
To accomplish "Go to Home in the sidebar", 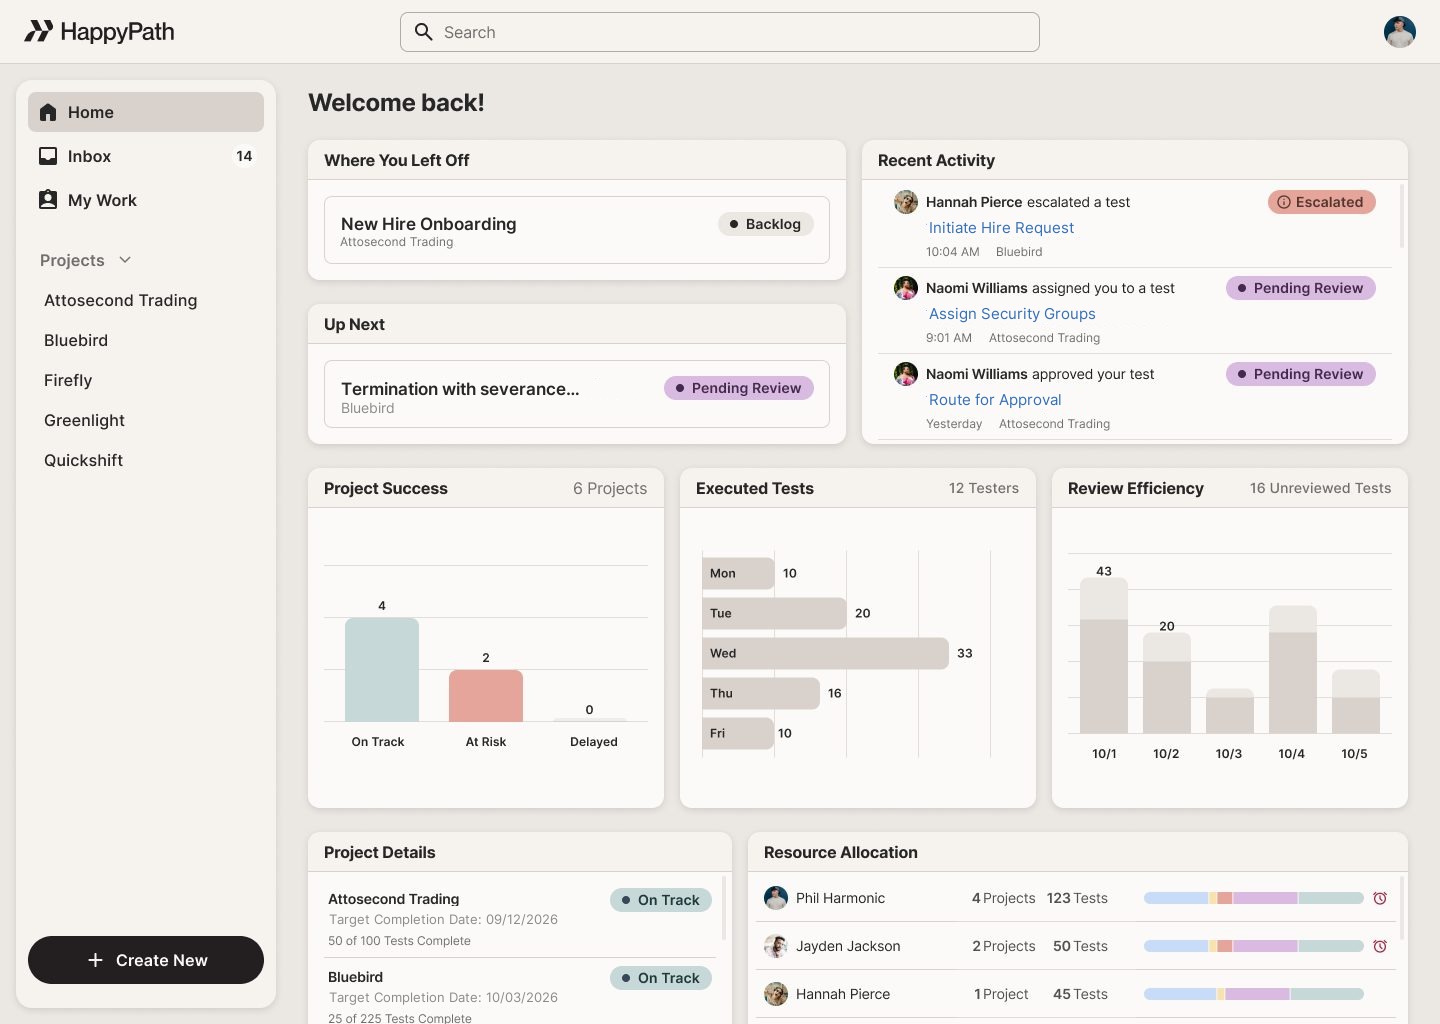I will (146, 112).
